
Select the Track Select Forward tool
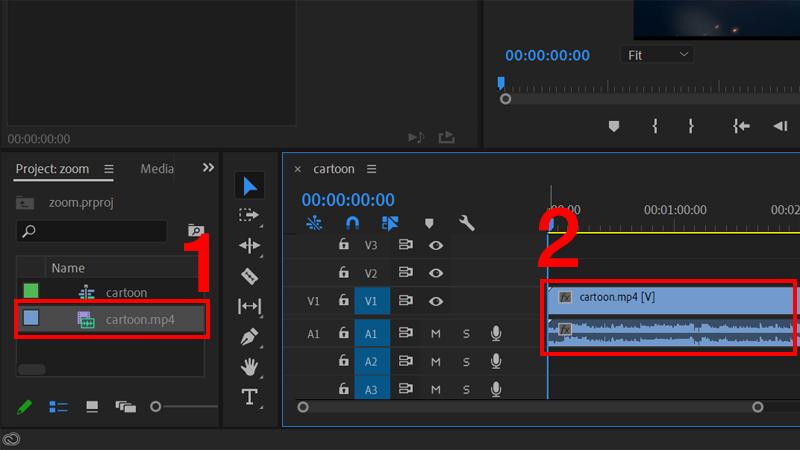[x=249, y=215]
